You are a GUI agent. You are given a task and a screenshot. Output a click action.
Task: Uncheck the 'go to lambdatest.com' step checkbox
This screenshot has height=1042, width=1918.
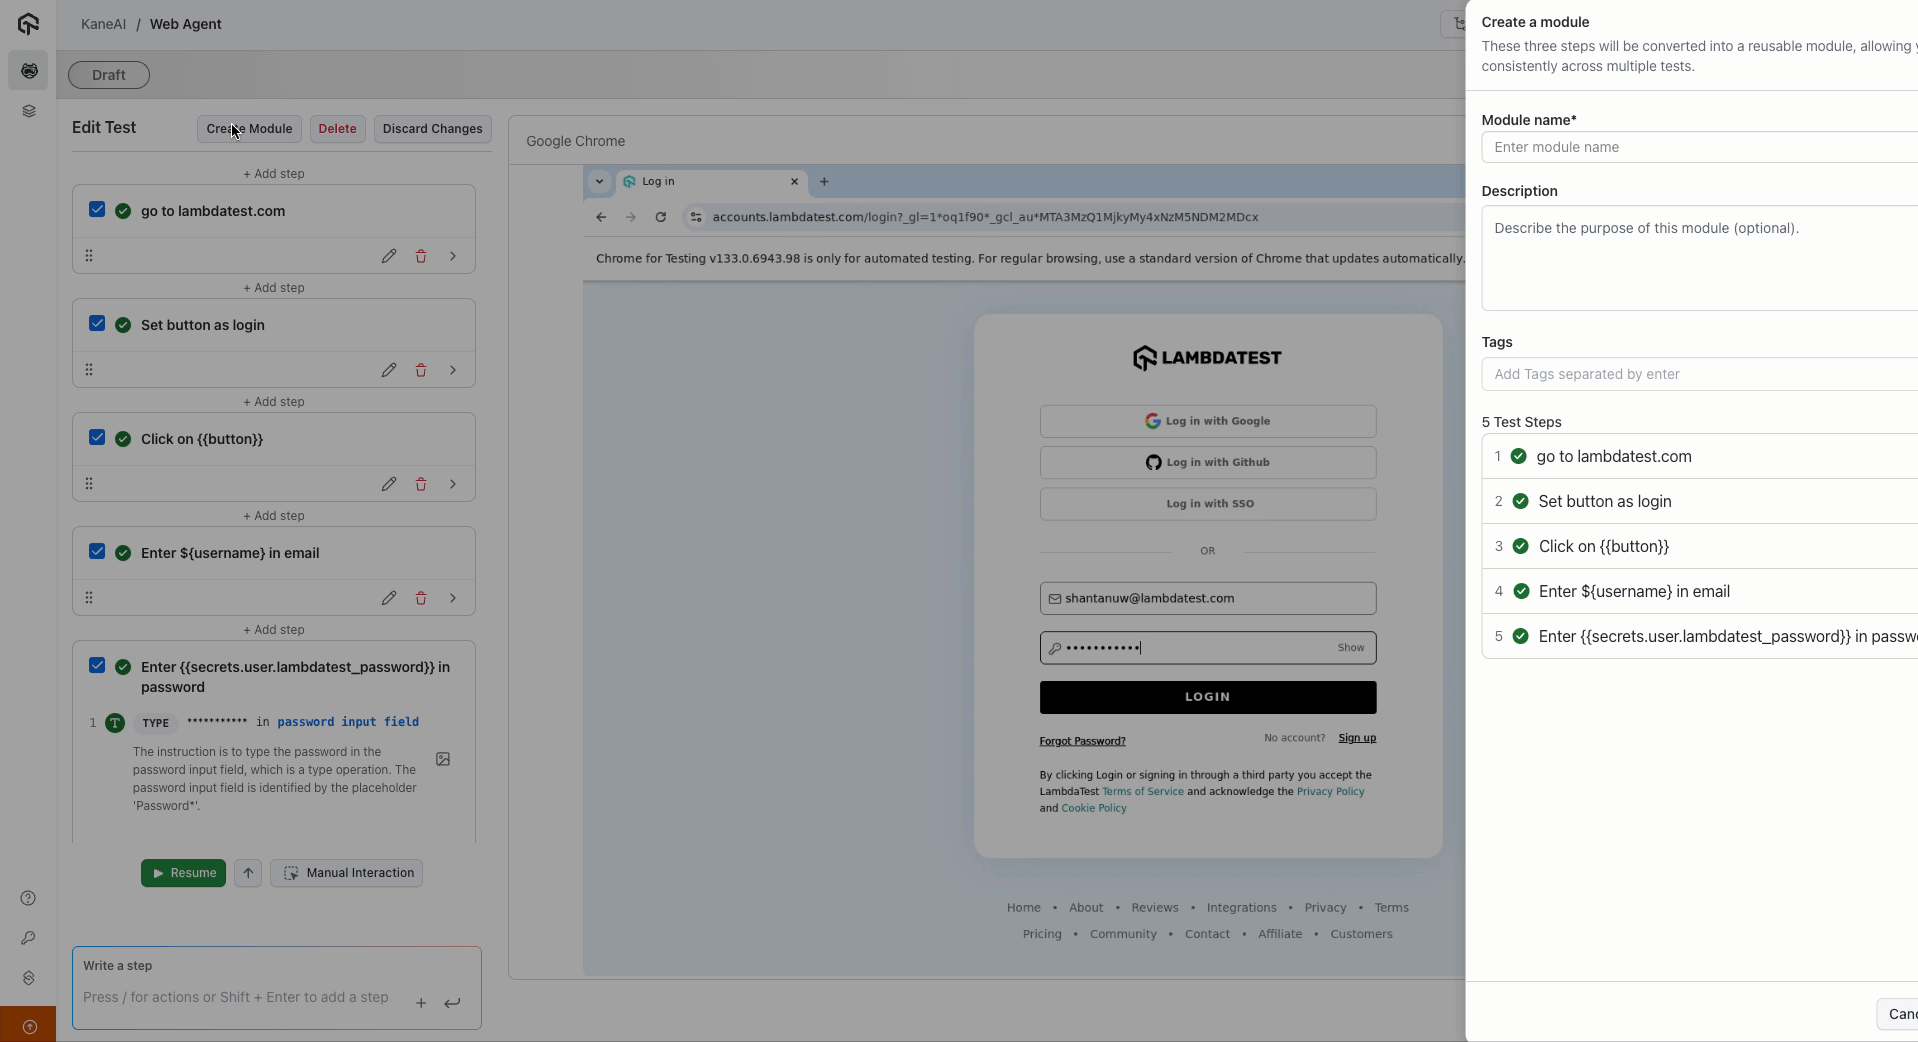[97, 210]
